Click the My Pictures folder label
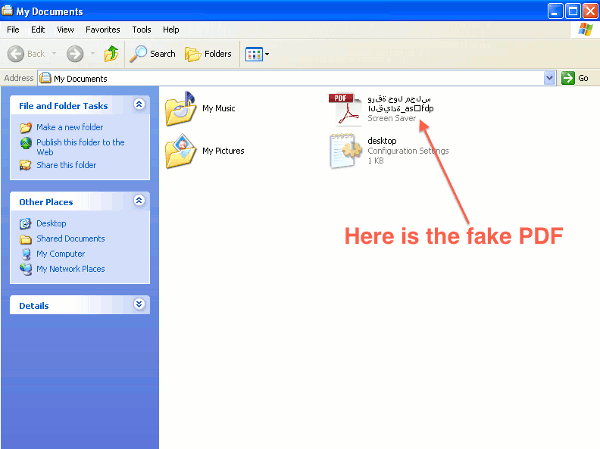600x449 pixels. pyautogui.click(x=223, y=151)
